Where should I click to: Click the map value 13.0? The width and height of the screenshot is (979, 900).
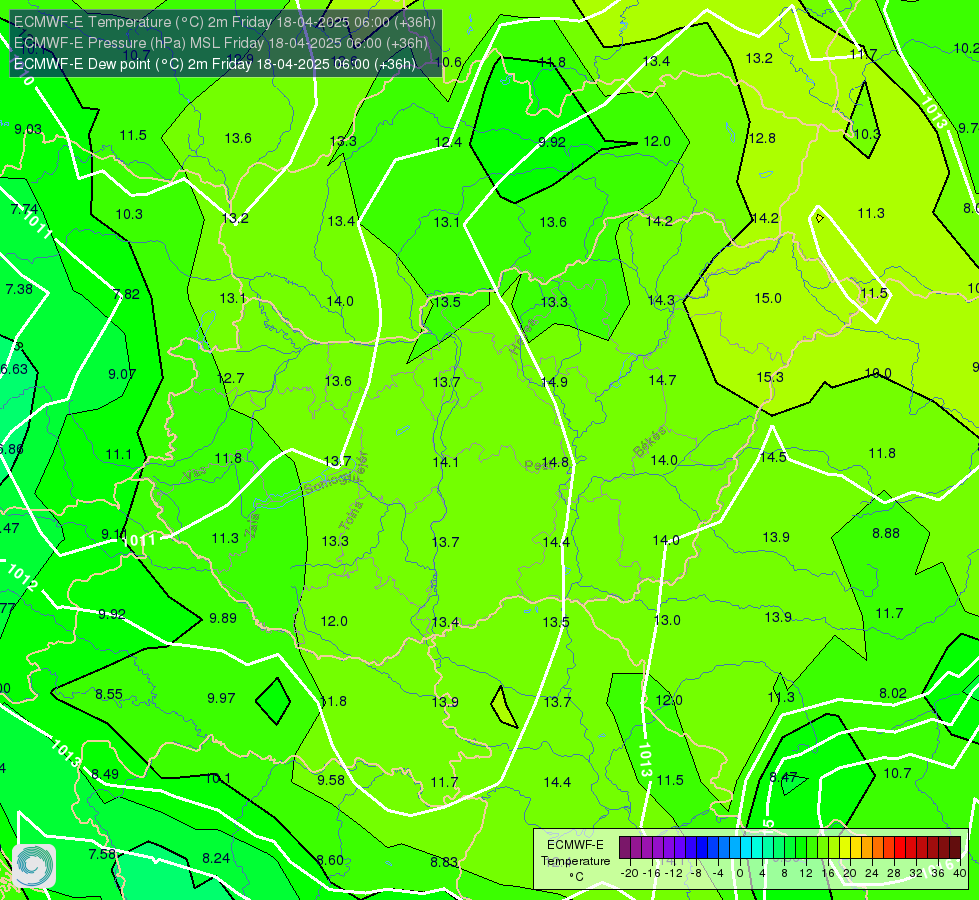coord(667,620)
